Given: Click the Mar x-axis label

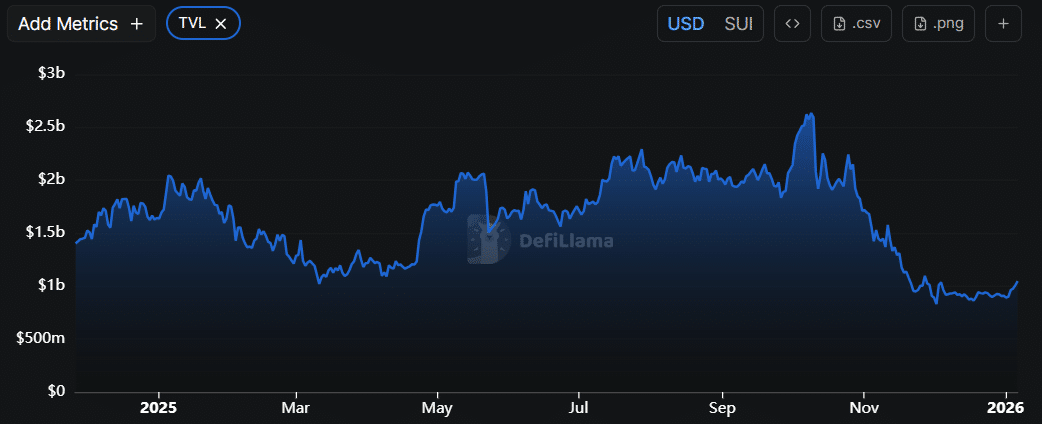Looking at the screenshot, I should point(296,407).
